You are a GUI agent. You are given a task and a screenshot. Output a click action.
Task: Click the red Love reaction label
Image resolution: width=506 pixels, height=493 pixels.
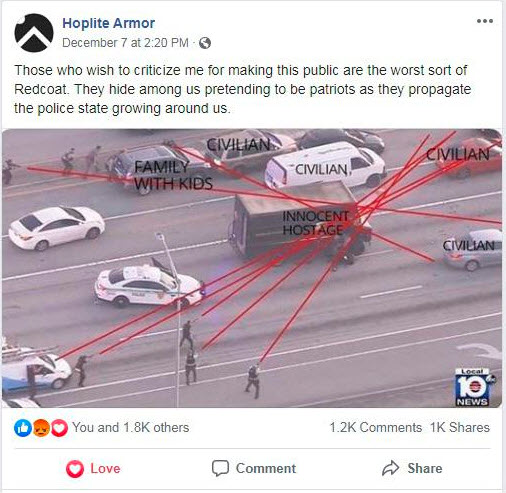pos(105,468)
